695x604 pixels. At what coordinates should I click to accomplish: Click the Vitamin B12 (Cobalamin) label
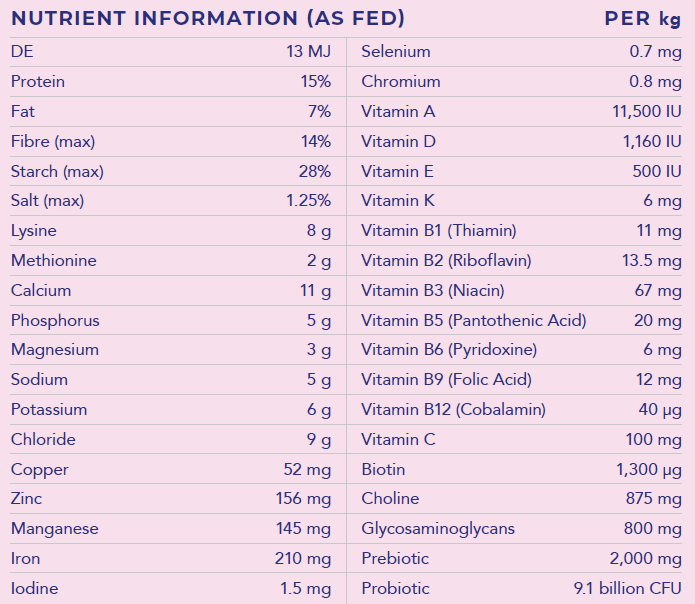pos(453,410)
